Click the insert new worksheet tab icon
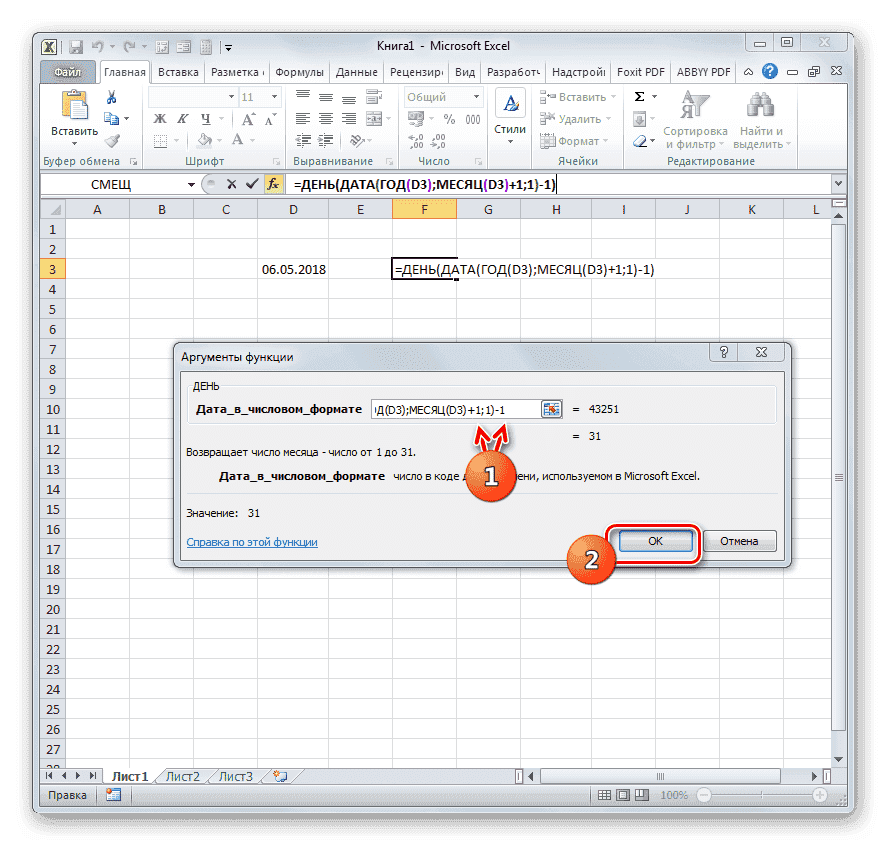 (x=280, y=776)
